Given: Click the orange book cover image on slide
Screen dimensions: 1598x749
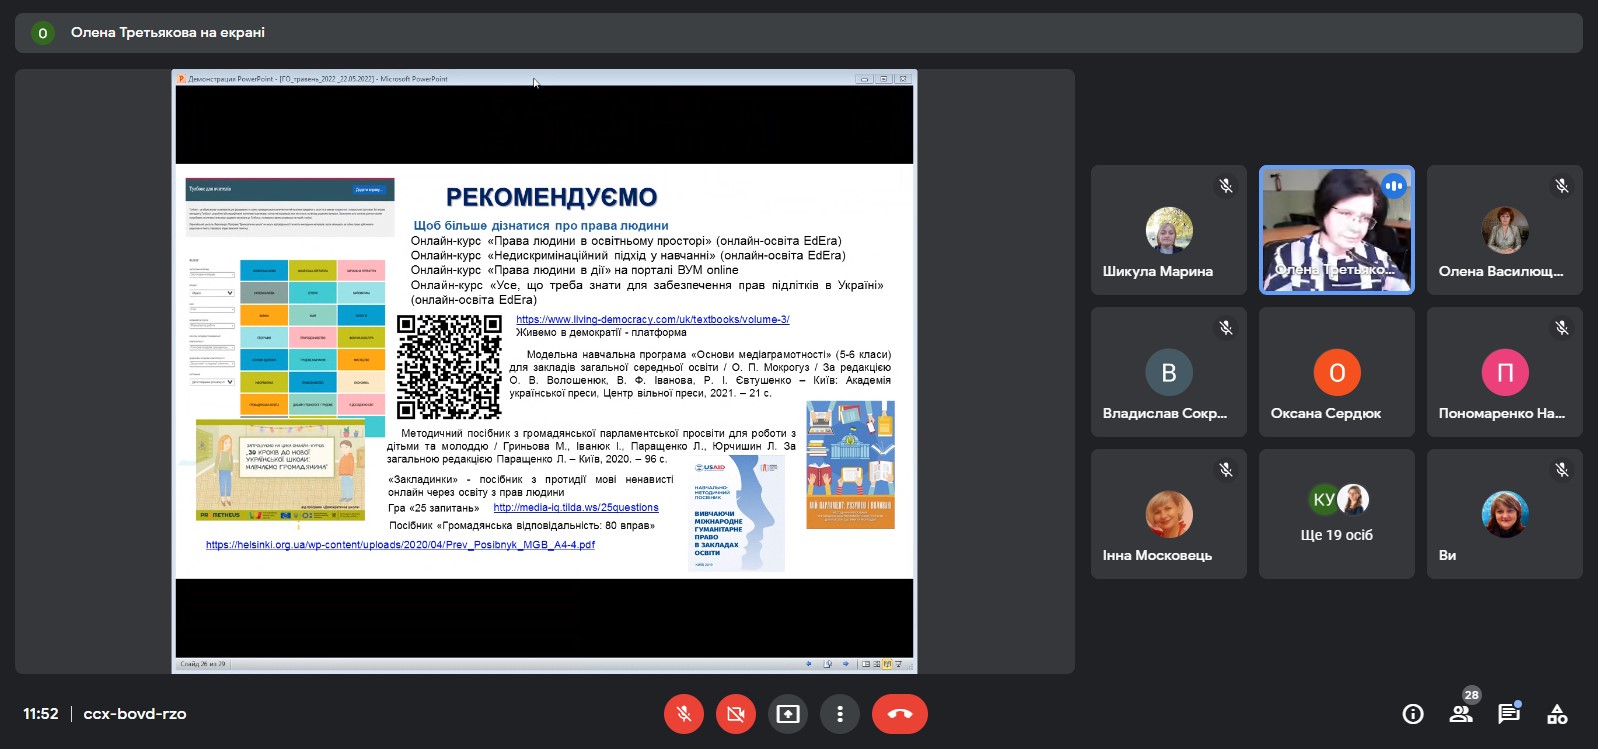Looking at the screenshot, I should (850, 465).
